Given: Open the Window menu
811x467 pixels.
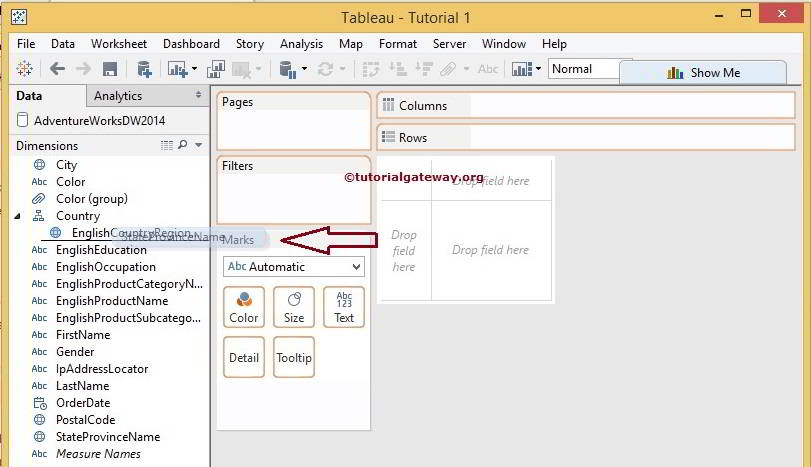Looking at the screenshot, I should 504,44.
